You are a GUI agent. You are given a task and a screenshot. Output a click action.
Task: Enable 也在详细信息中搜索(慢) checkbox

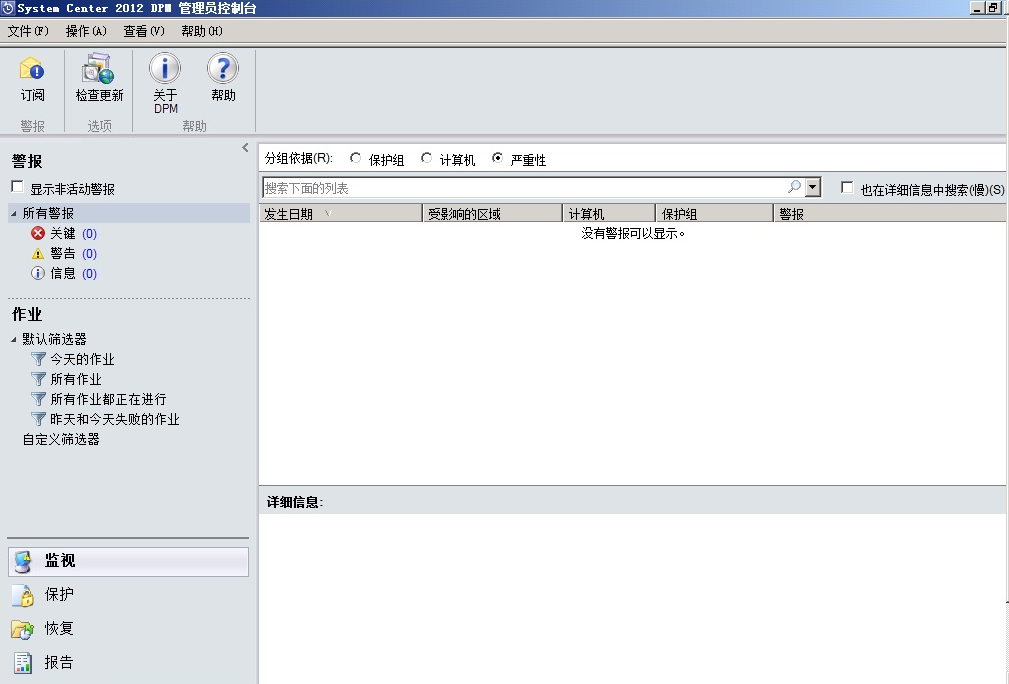pos(847,188)
